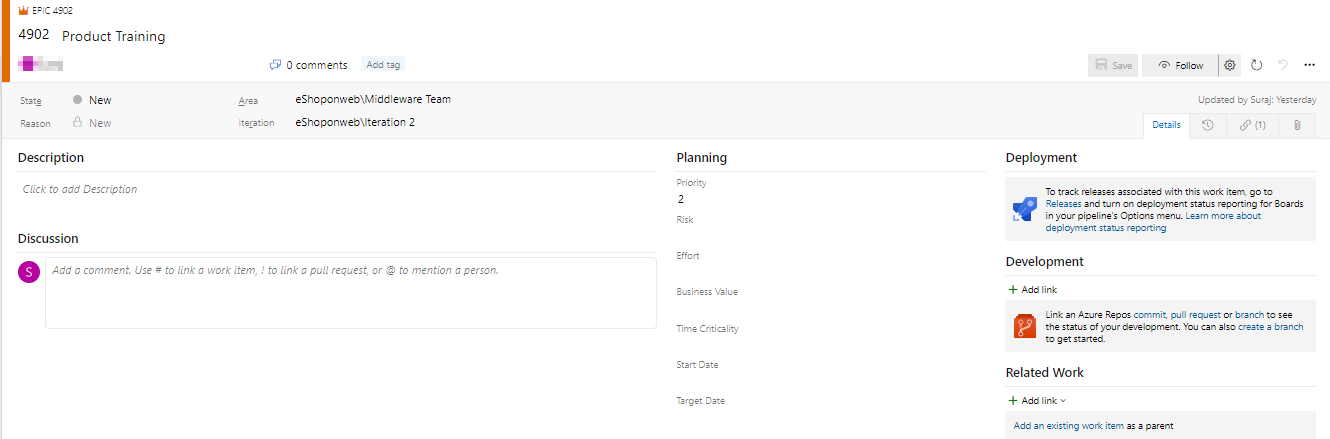Click the undo changes arrow icon
The width and height of the screenshot is (1330, 439).
1283,65
